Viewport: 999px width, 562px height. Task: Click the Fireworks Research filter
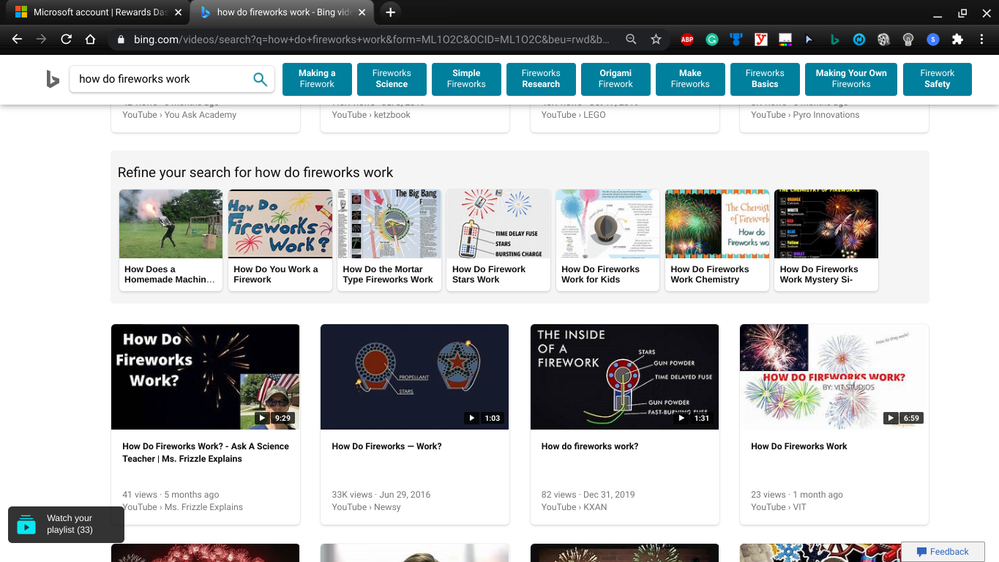[x=541, y=79]
